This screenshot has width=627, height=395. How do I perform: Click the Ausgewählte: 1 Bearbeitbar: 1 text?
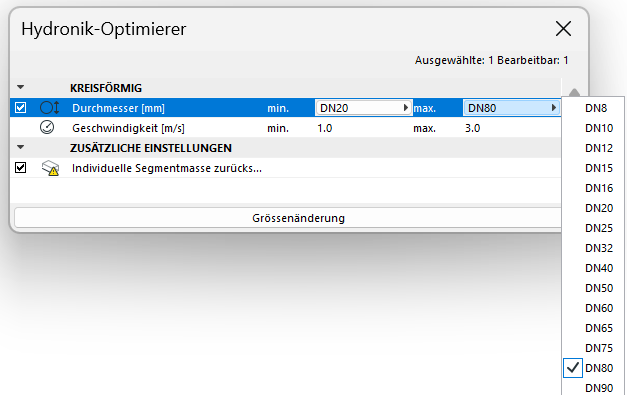click(x=491, y=60)
